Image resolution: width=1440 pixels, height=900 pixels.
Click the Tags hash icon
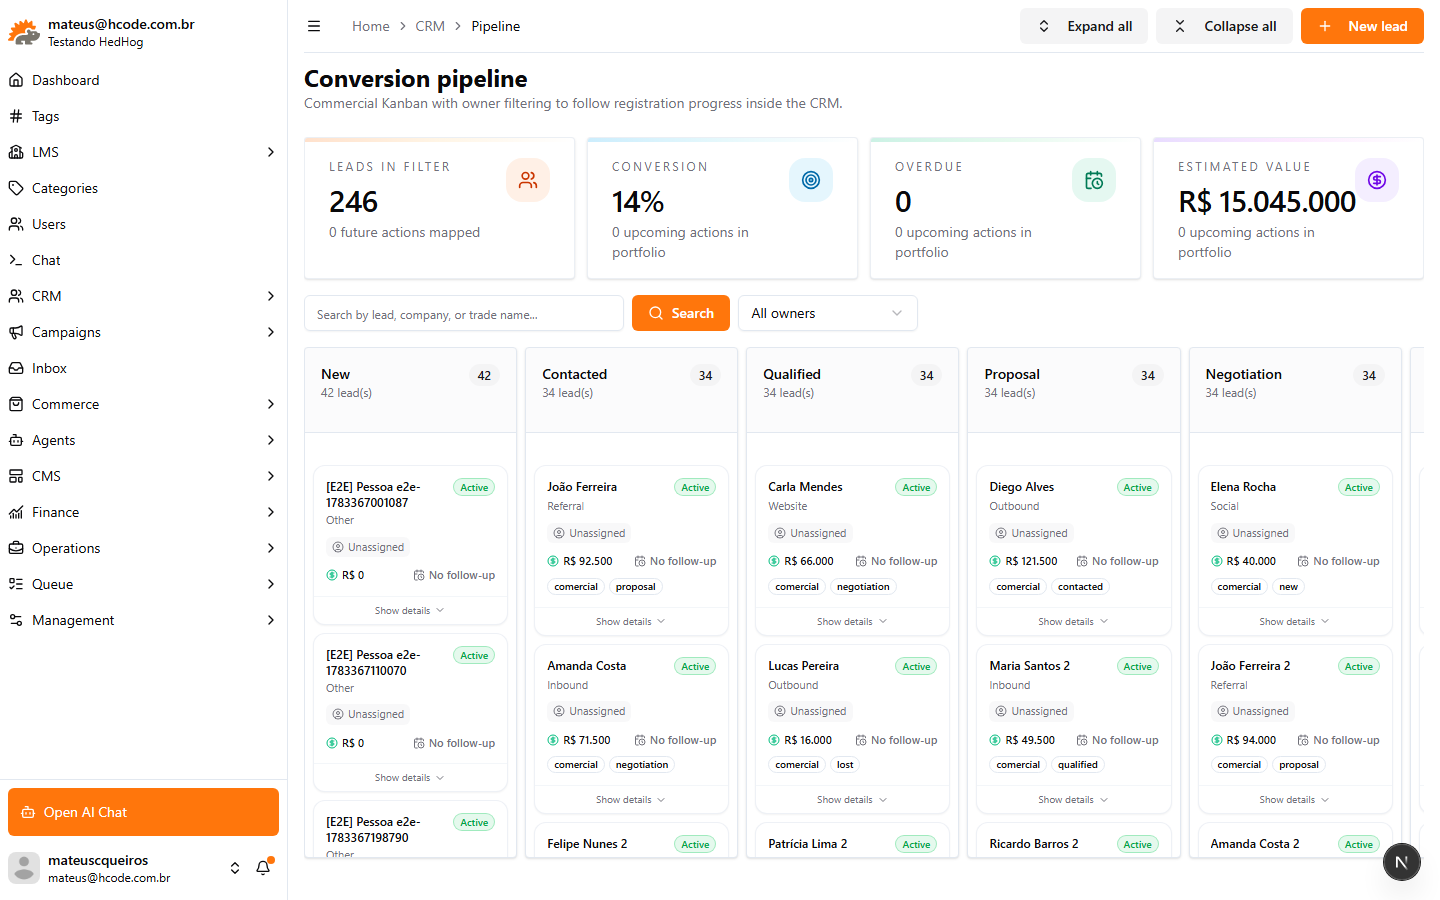pyautogui.click(x=16, y=116)
